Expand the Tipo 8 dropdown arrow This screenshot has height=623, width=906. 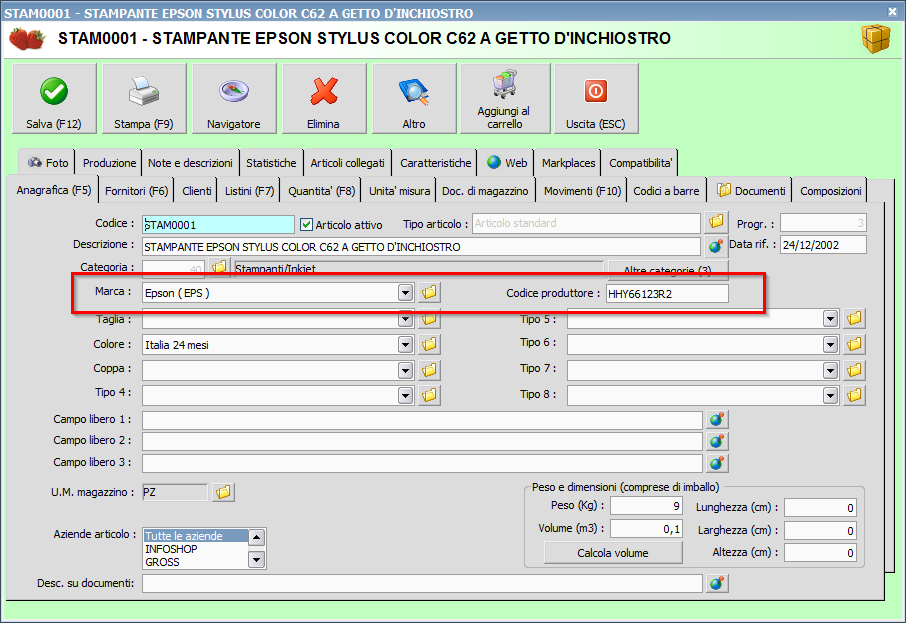tap(830, 396)
